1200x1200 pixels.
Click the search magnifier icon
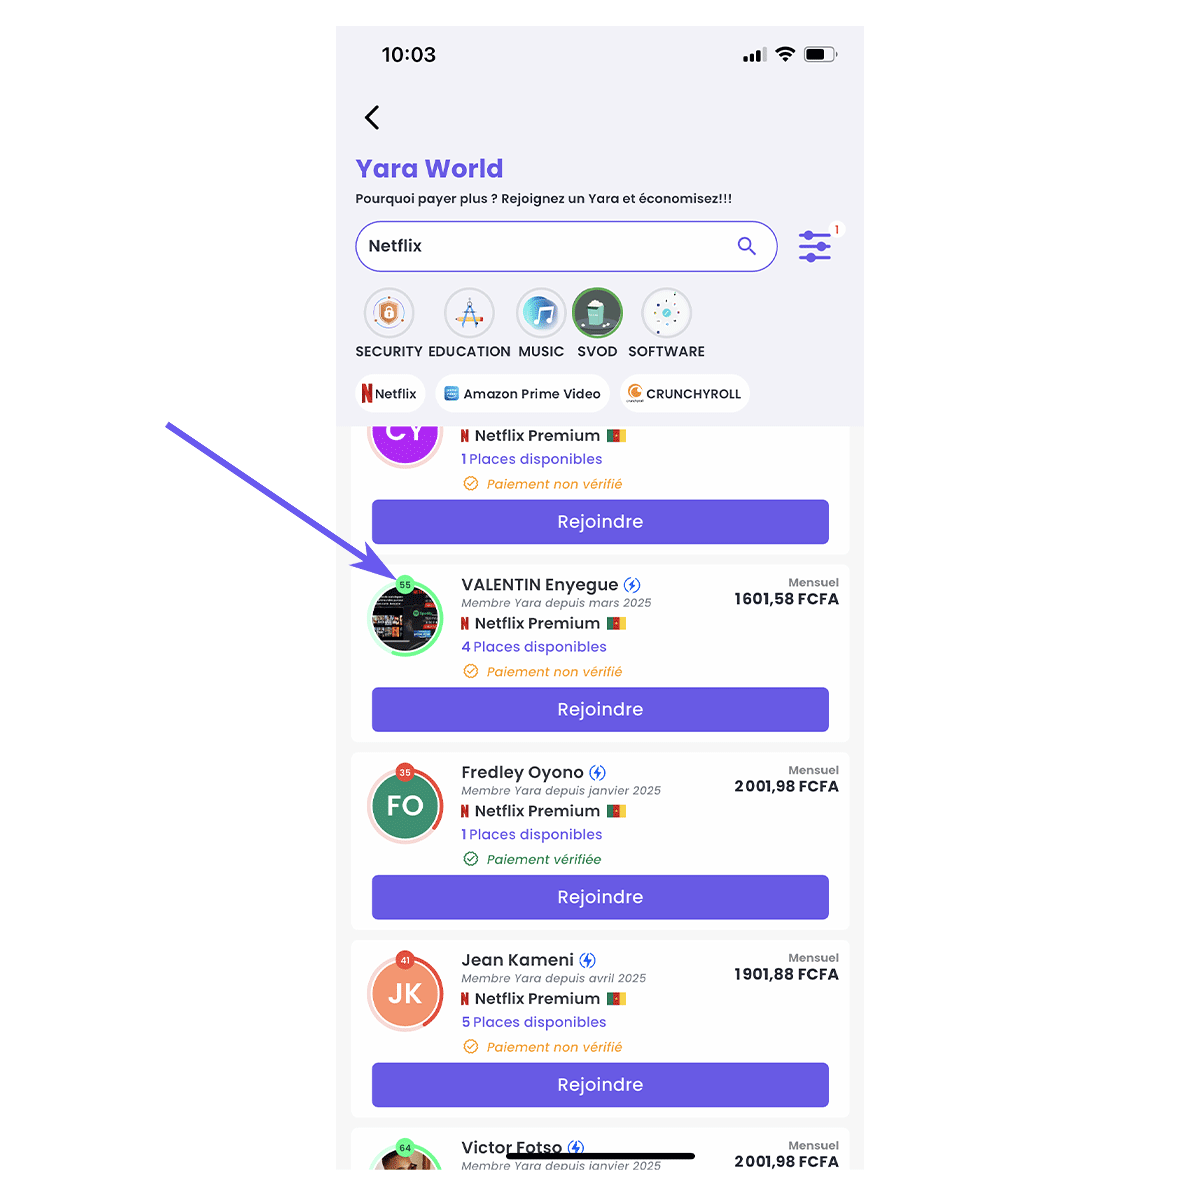point(746,246)
